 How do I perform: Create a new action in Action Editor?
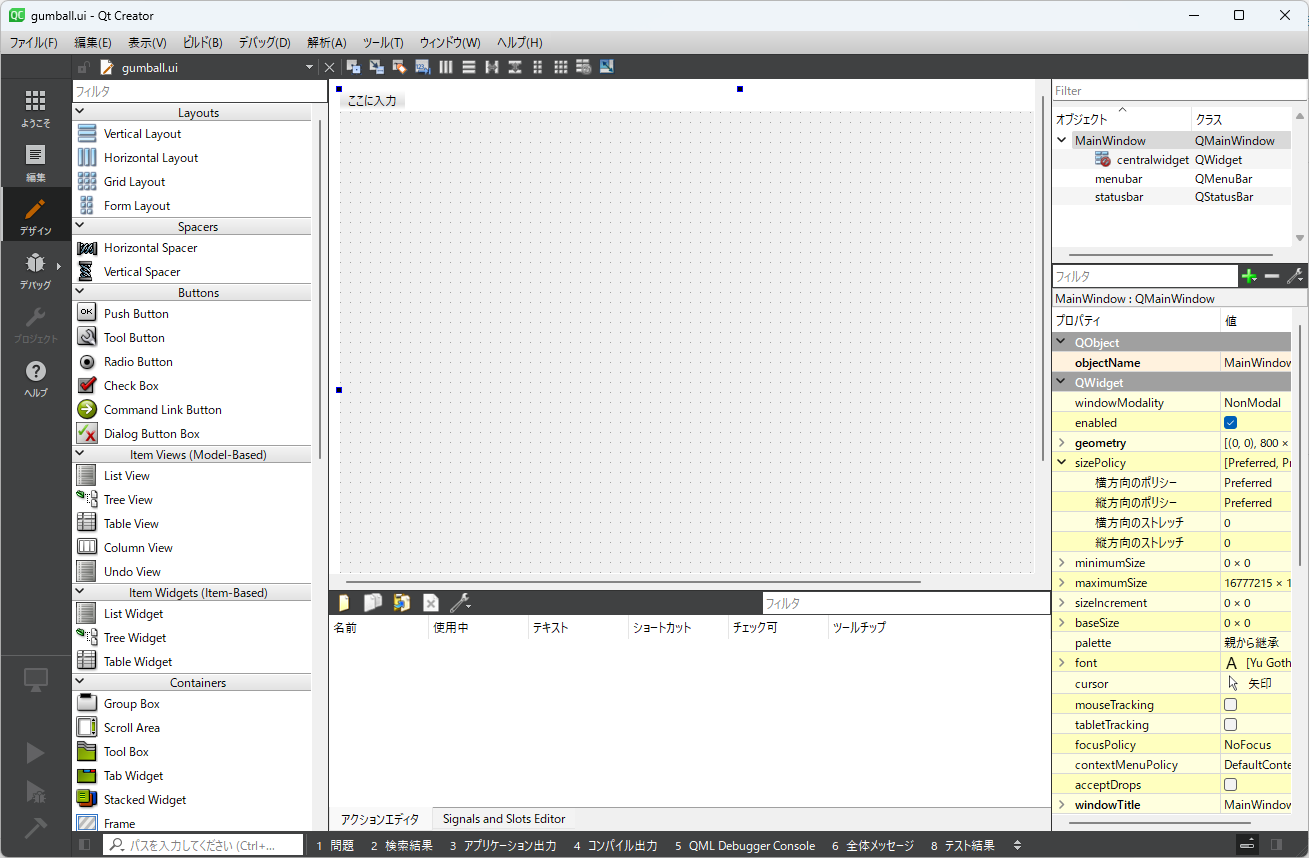(344, 602)
